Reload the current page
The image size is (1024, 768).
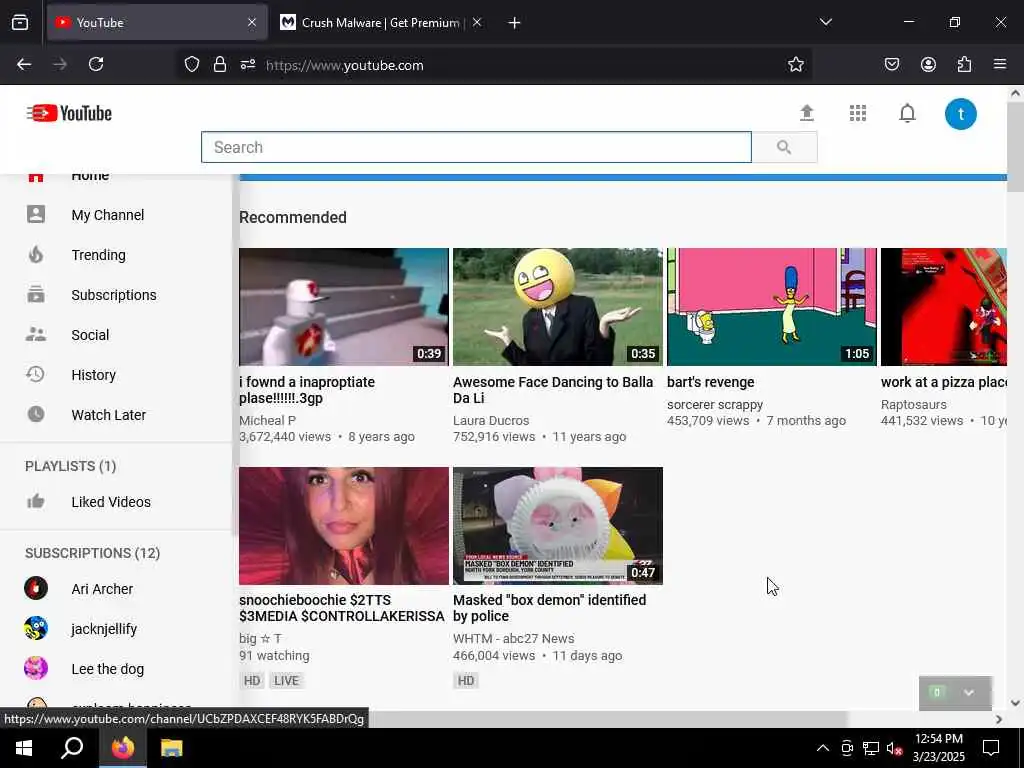(x=96, y=64)
